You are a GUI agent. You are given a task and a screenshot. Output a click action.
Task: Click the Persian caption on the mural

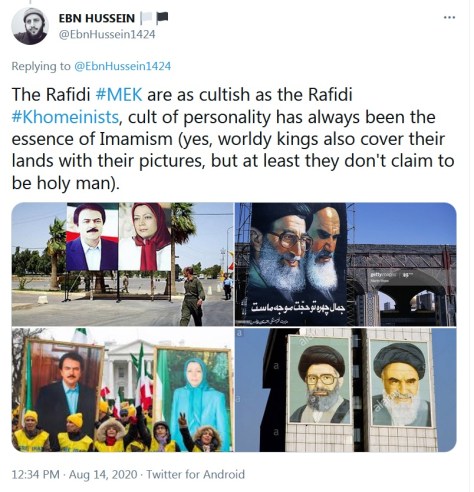tap(298, 307)
